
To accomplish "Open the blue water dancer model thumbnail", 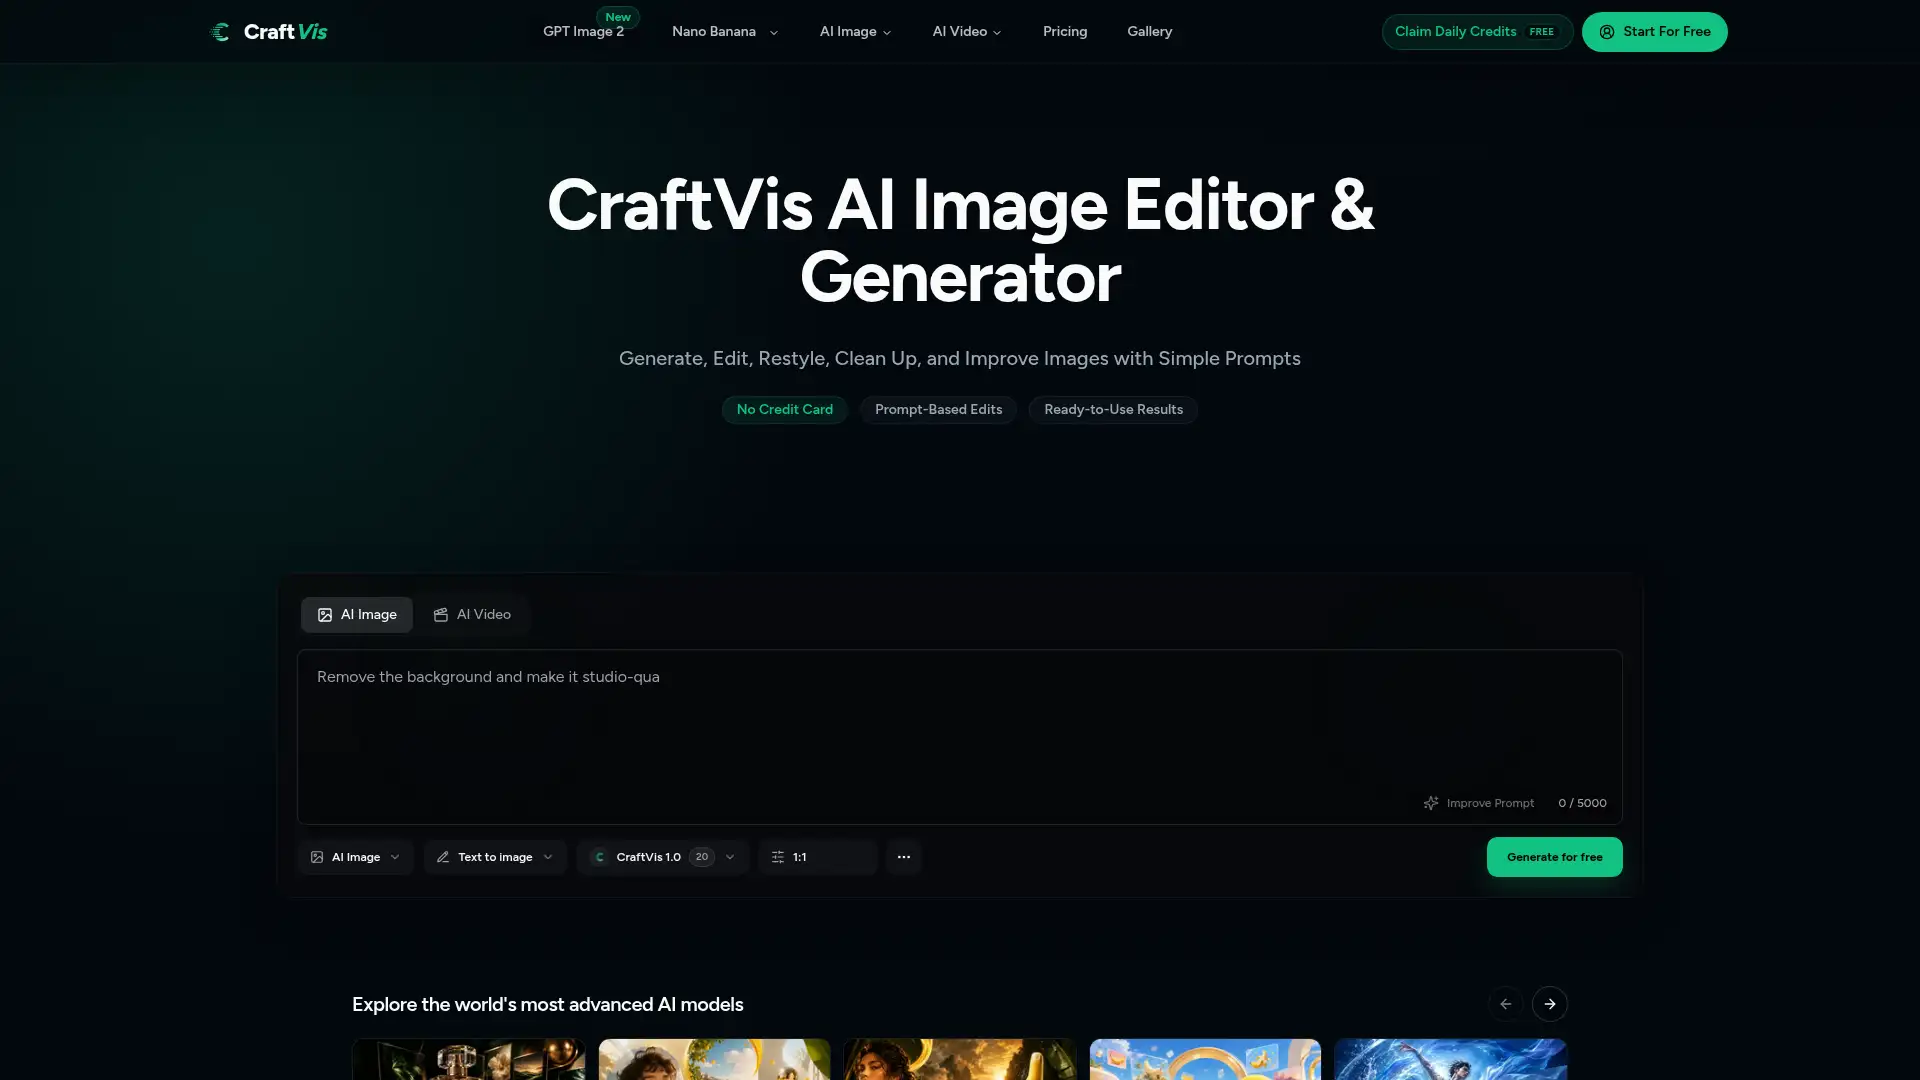I will [1450, 1059].
